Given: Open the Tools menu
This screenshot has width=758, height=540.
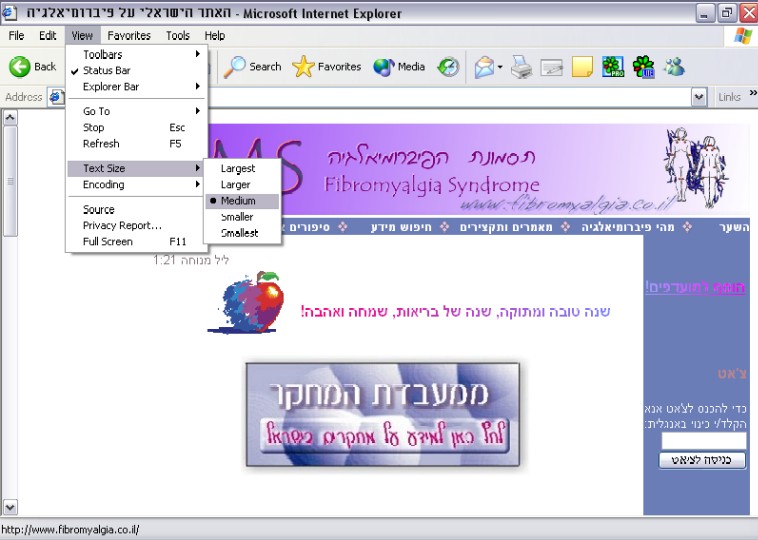Looking at the screenshot, I should point(177,36).
